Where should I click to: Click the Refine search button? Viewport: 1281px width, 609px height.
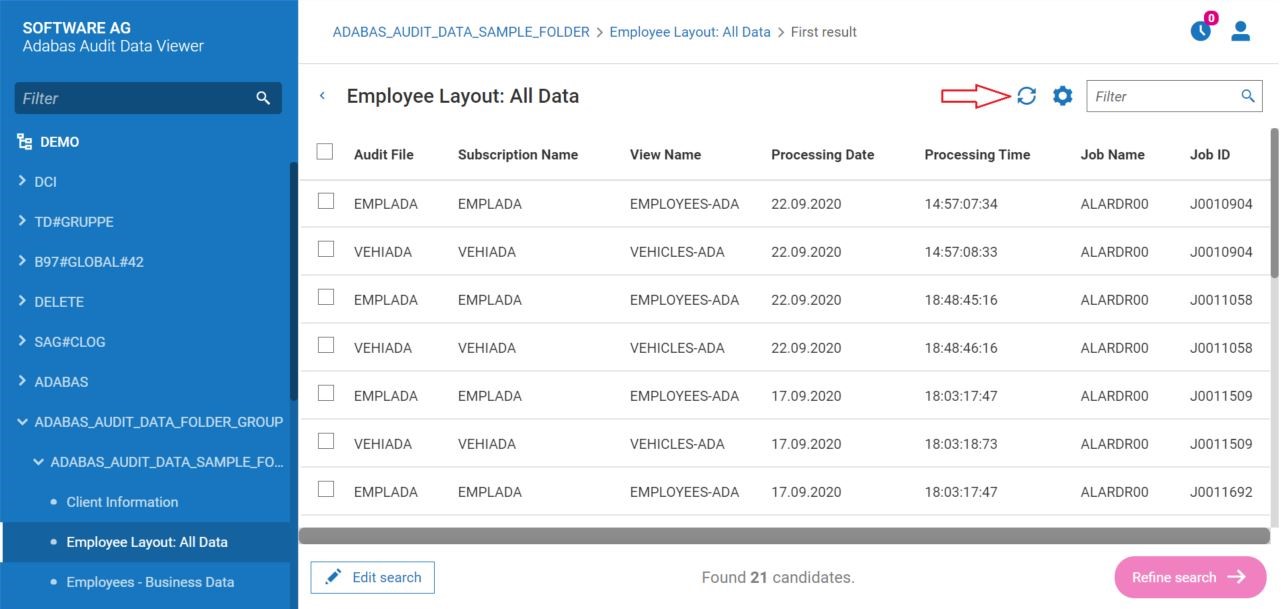pyautogui.click(x=1190, y=577)
